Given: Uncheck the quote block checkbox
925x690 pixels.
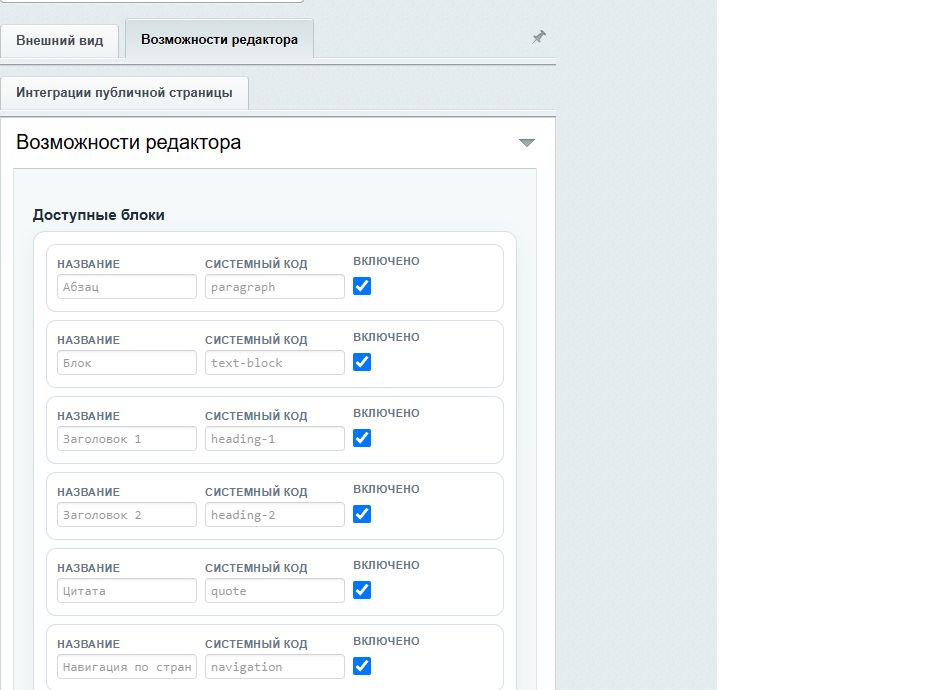Looking at the screenshot, I should [x=362, y=590].
